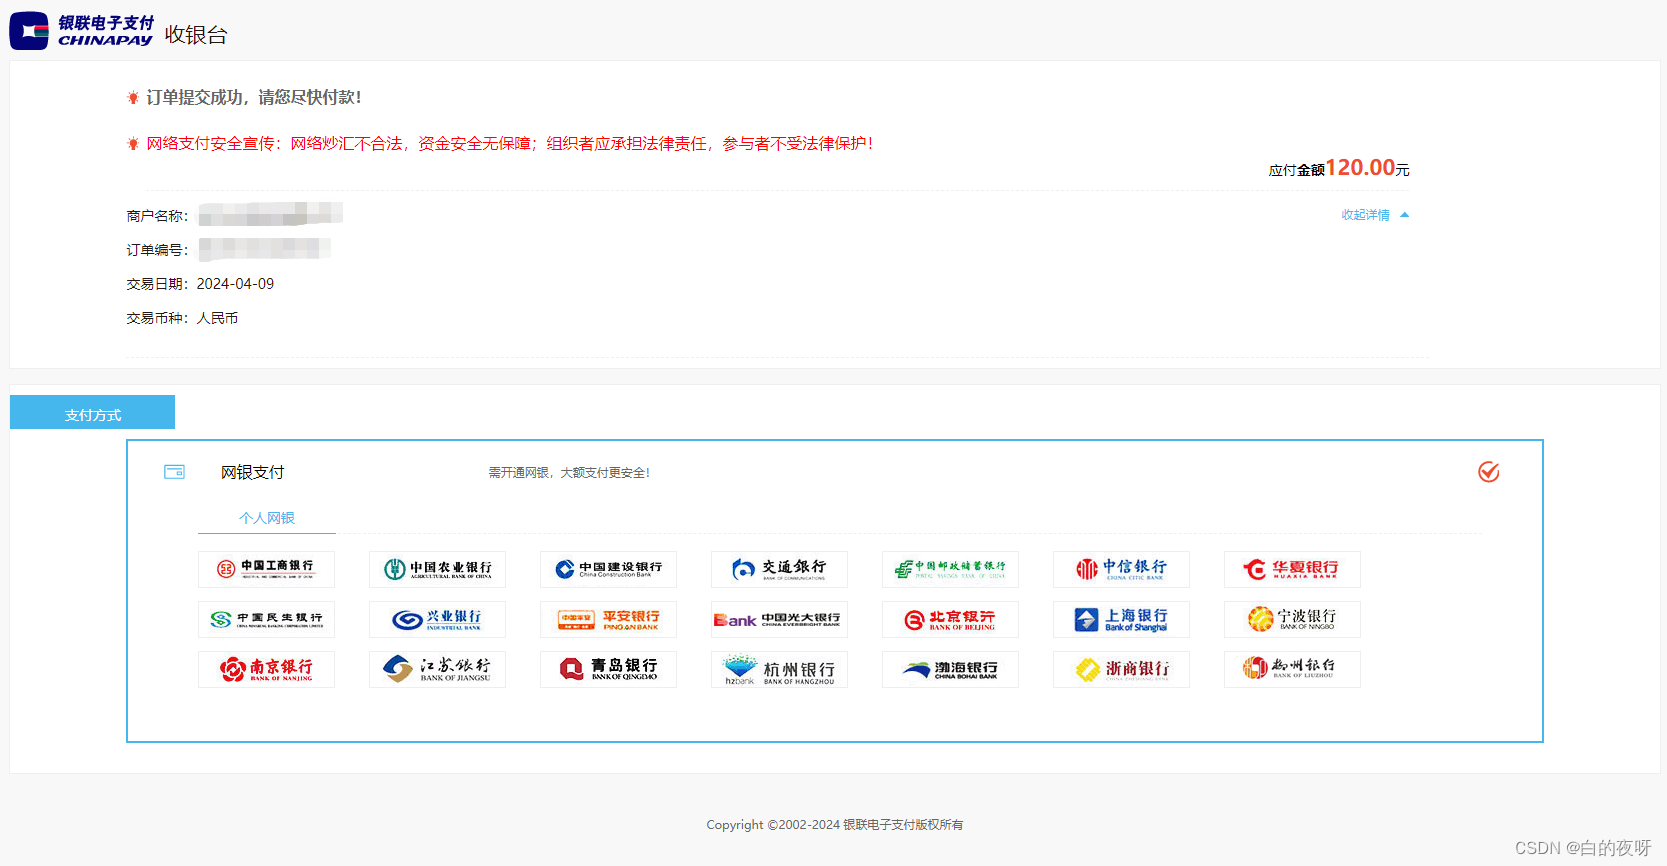Choose 平安银行 bank logo
The image size is (1667, 866).
coord(608,619)
